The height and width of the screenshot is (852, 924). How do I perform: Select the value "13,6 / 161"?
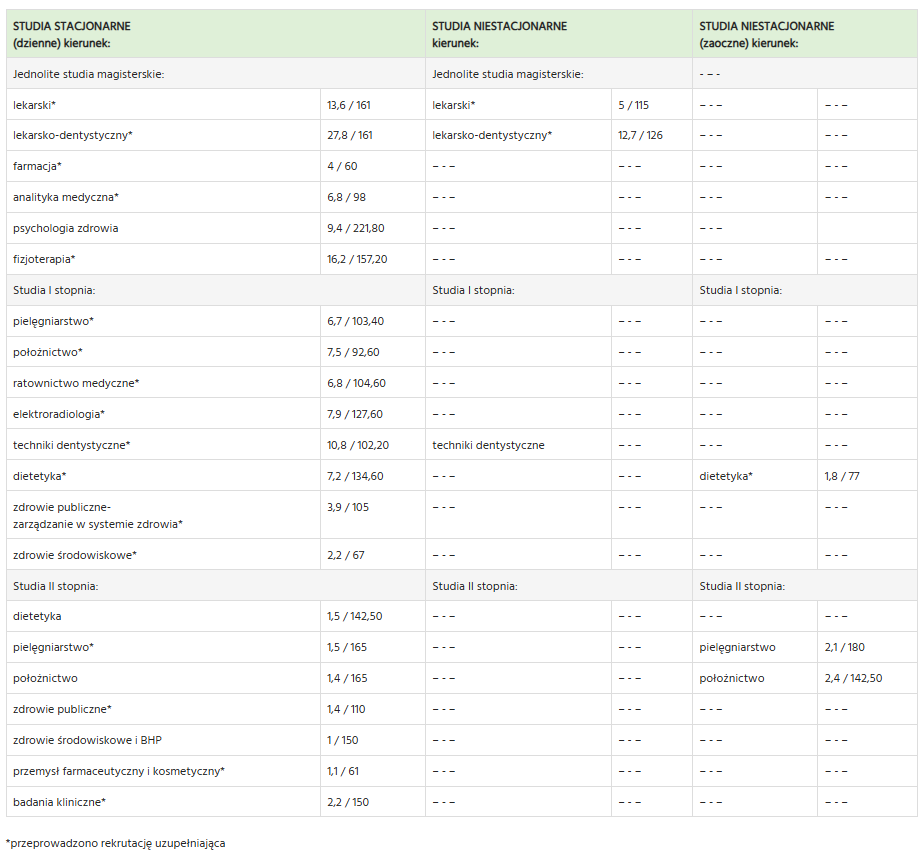coord(350,104)
